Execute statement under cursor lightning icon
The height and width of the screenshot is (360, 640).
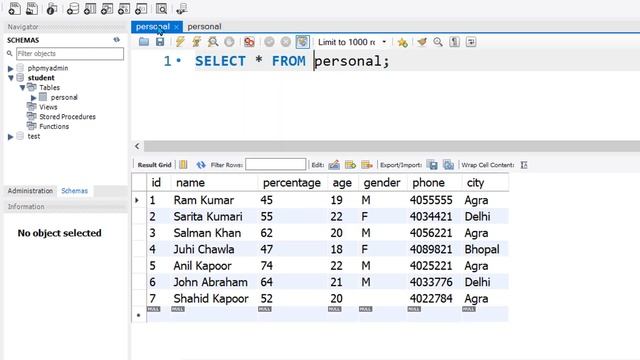[x=196, y=42]
